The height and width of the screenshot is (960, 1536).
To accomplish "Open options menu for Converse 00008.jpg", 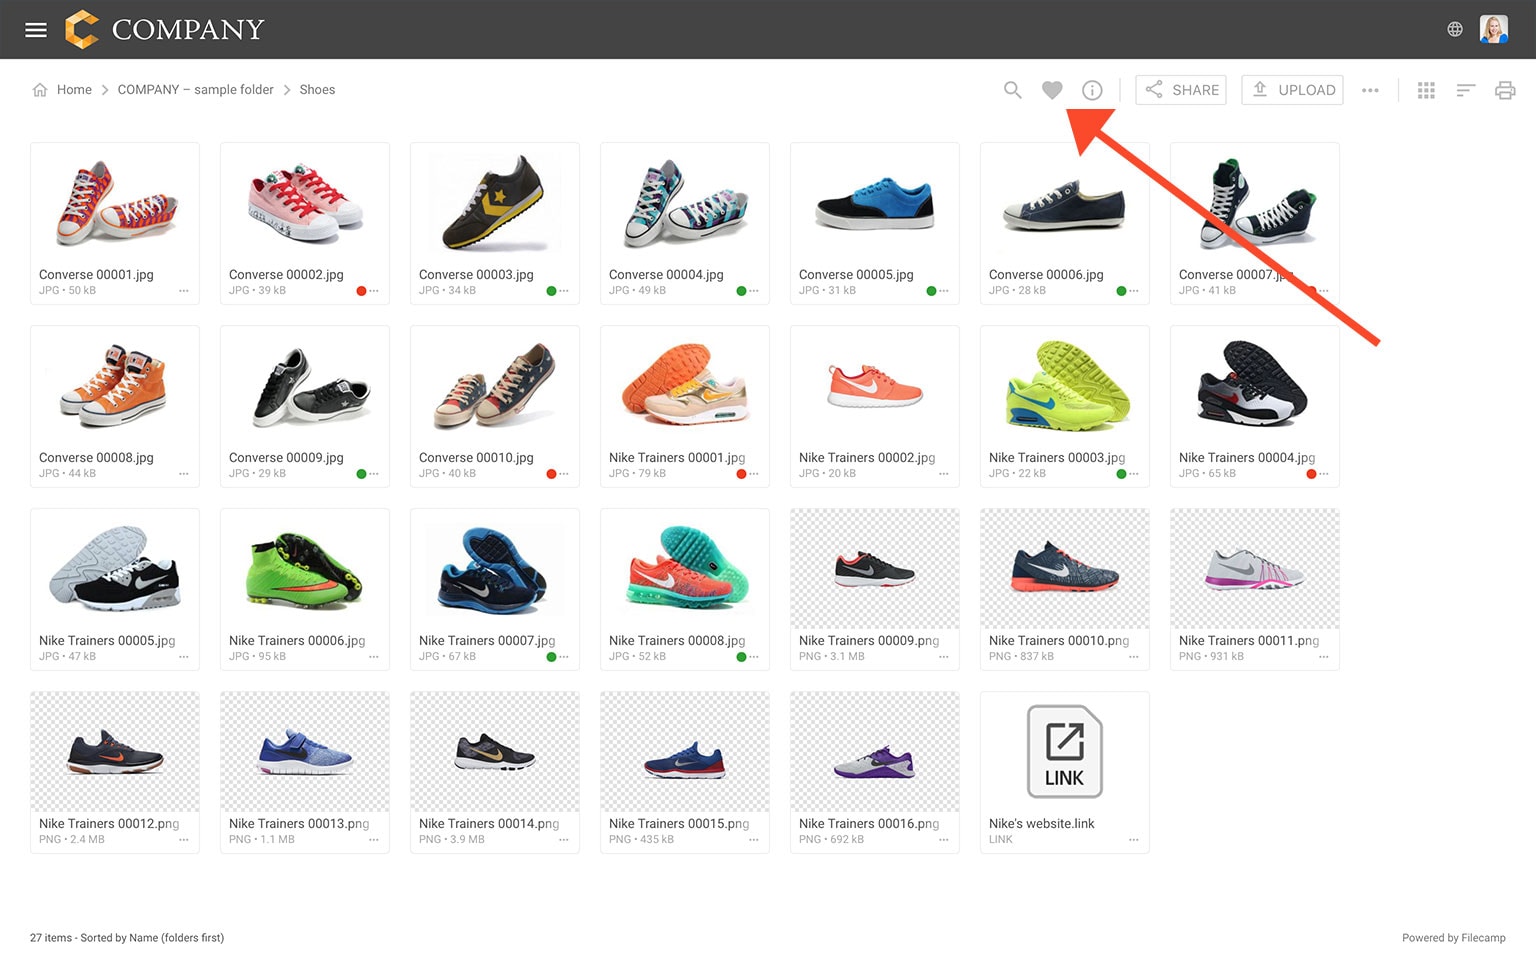I will click(x=184, y=474).
